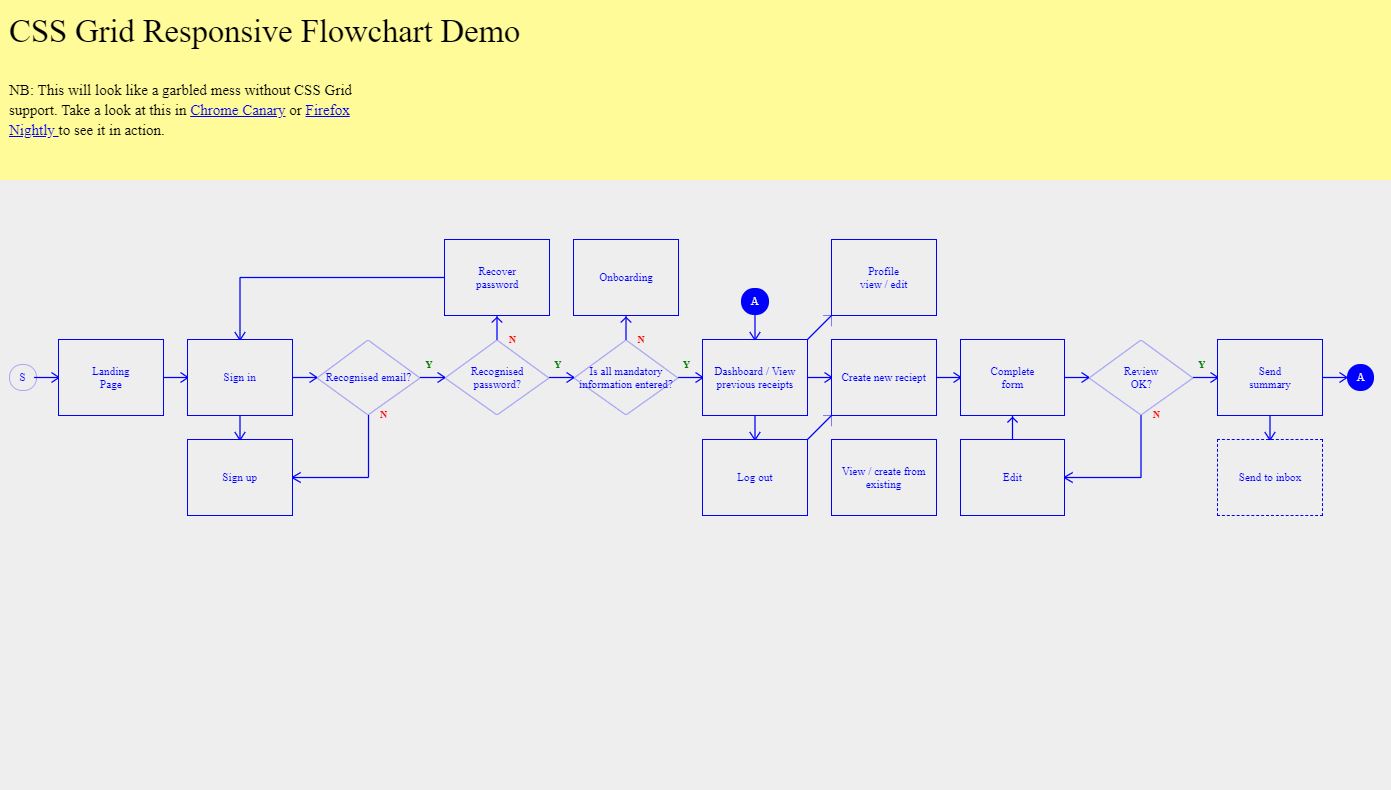Click the 'Landing Page' flowchart box

point(110,377)
